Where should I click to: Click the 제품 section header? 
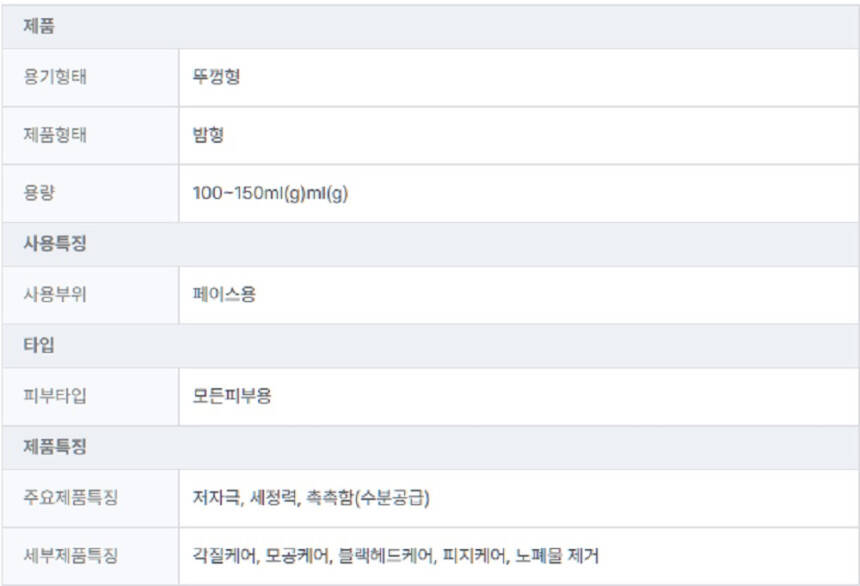point(39,27)
